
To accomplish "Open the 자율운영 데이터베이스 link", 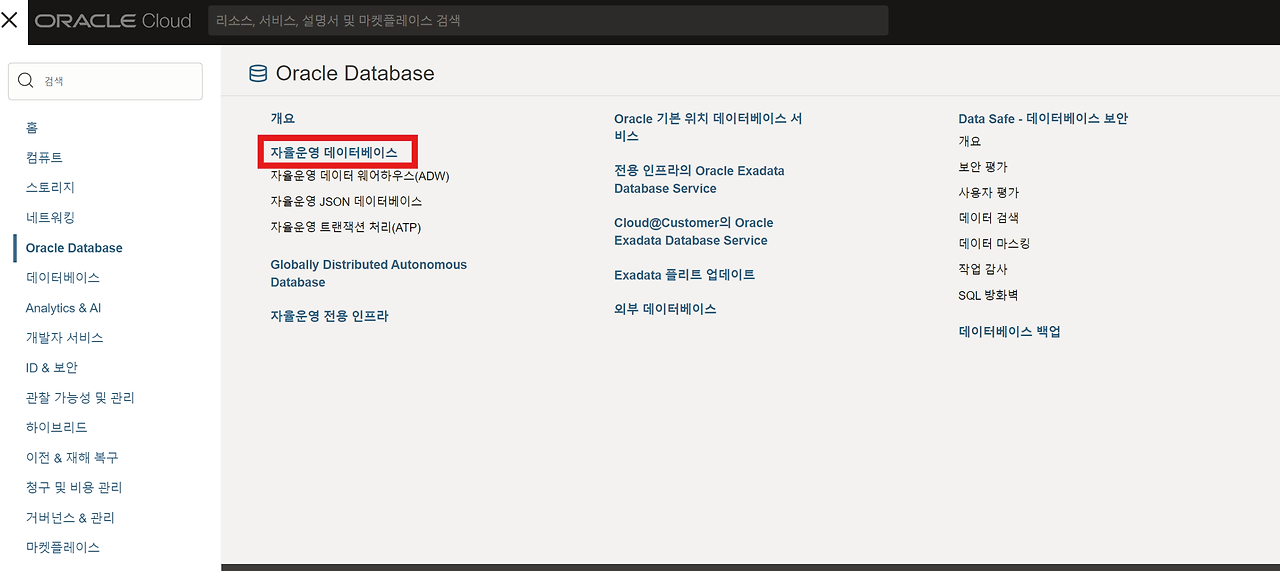I will [334, 153].
